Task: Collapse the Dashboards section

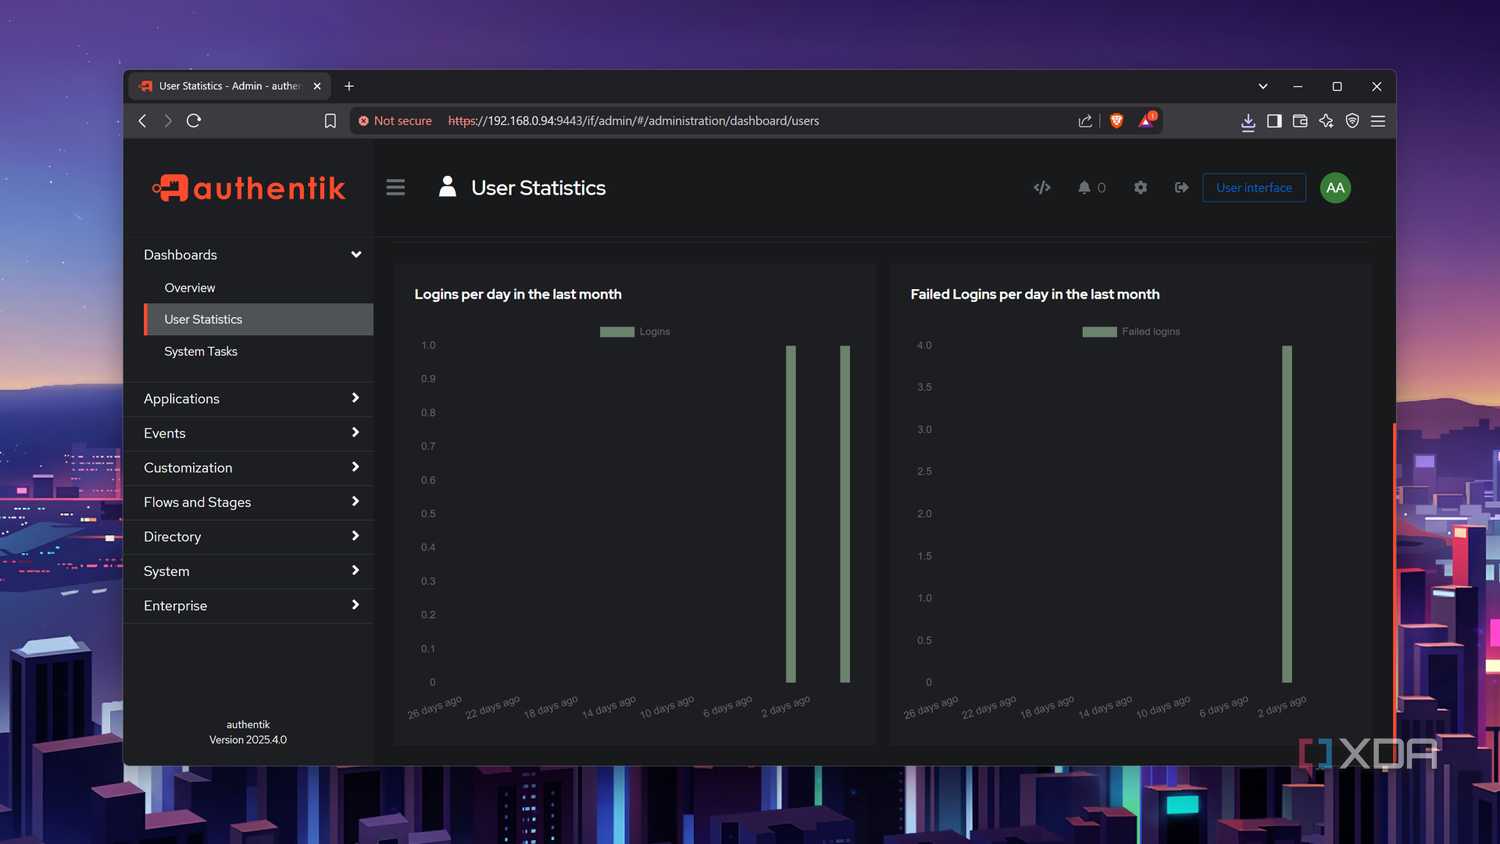Action: click(249, 255)
